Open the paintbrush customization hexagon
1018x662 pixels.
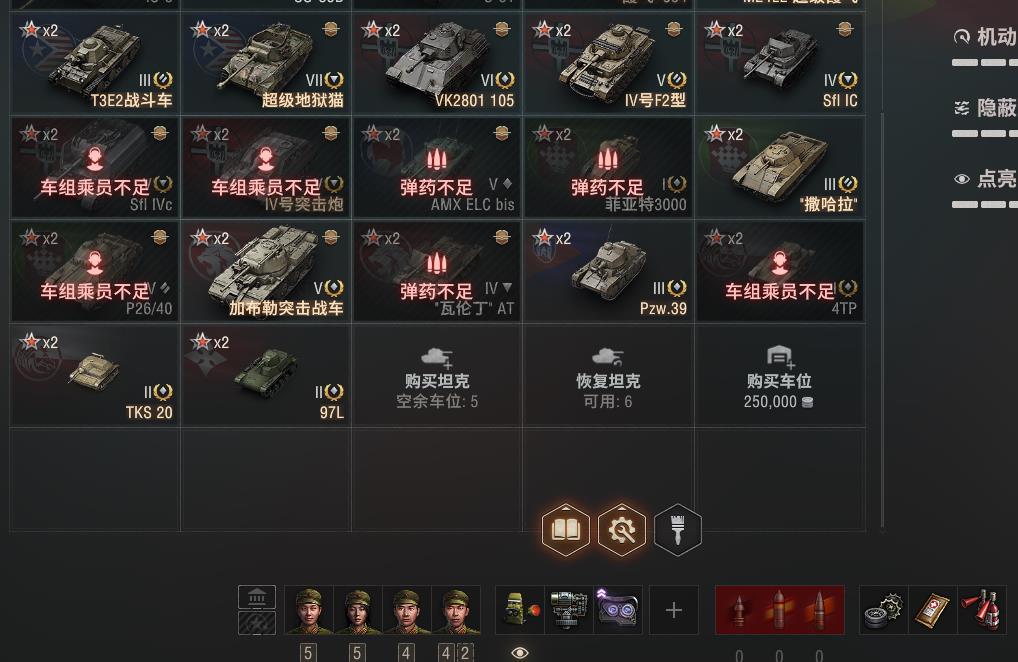(x=677, y=530)
